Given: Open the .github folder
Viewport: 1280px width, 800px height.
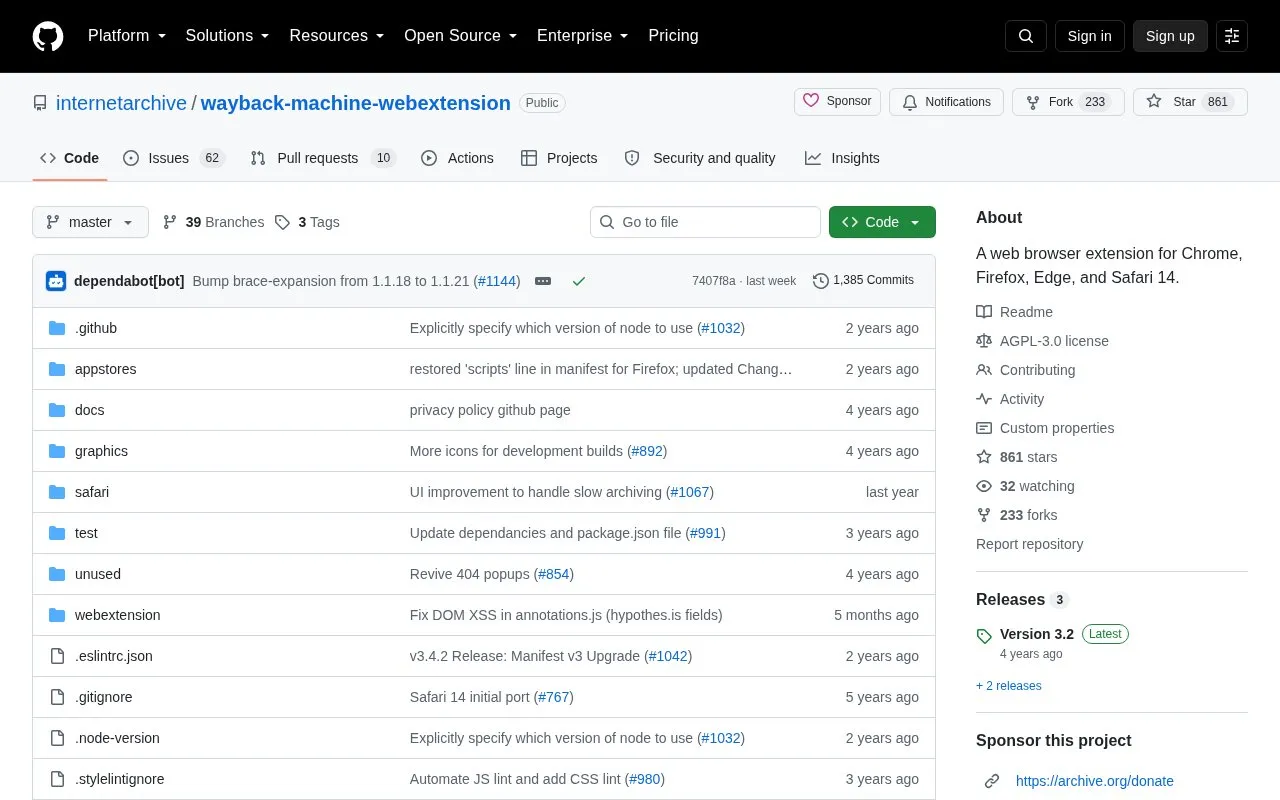Looking at the screenshot, I should (x=96, y=328).
